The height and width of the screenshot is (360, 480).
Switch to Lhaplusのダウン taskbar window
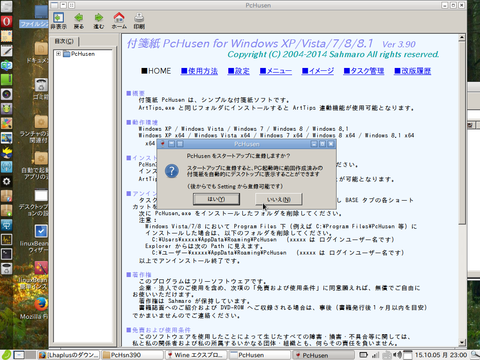point(69,355)
